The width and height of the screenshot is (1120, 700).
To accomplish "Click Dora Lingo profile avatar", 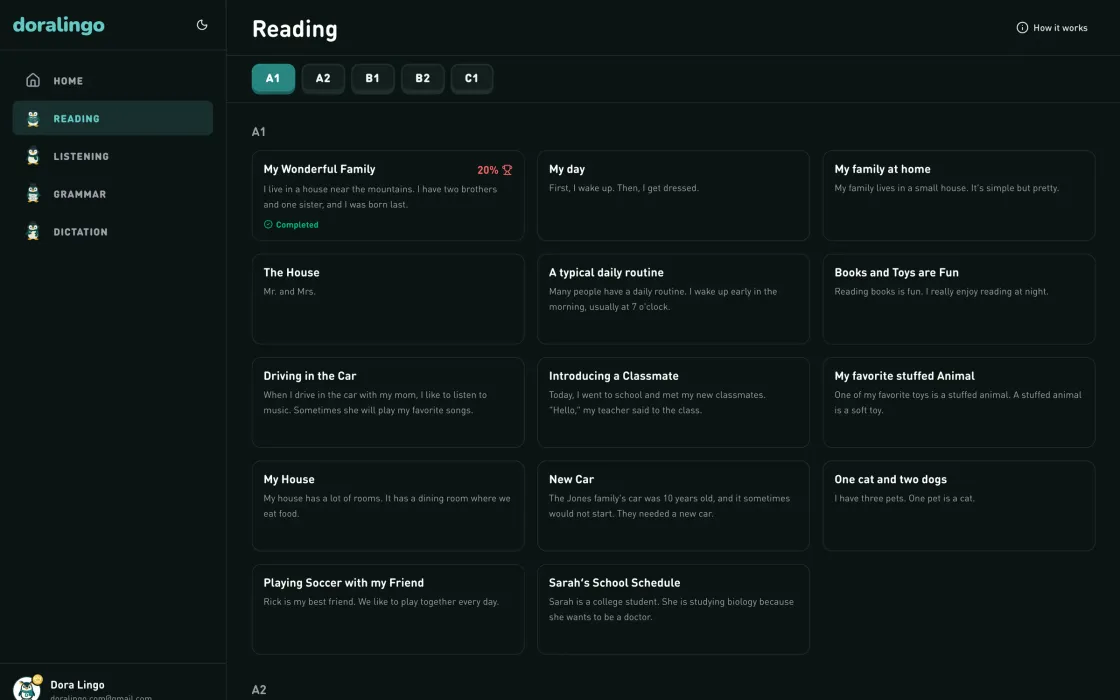I will 27,688.
